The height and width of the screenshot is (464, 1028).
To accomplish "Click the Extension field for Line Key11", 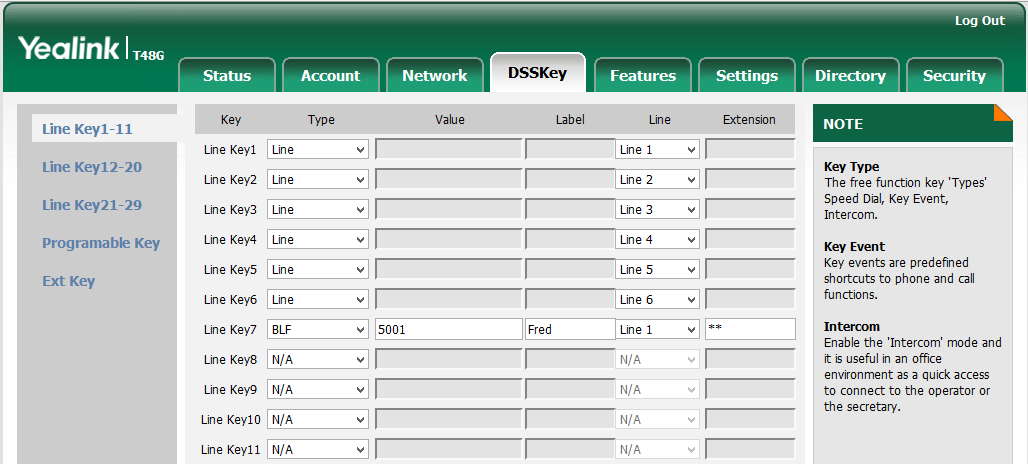I will 751,450.
